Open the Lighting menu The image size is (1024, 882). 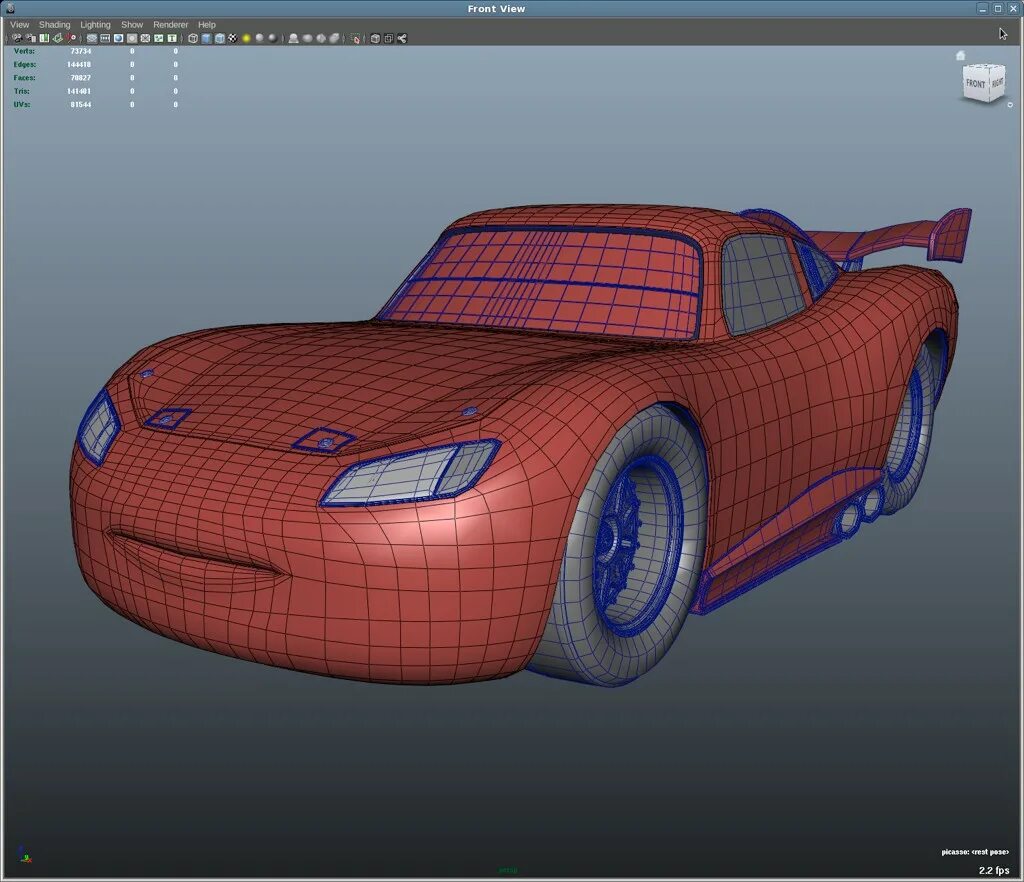tap(95, 25)
